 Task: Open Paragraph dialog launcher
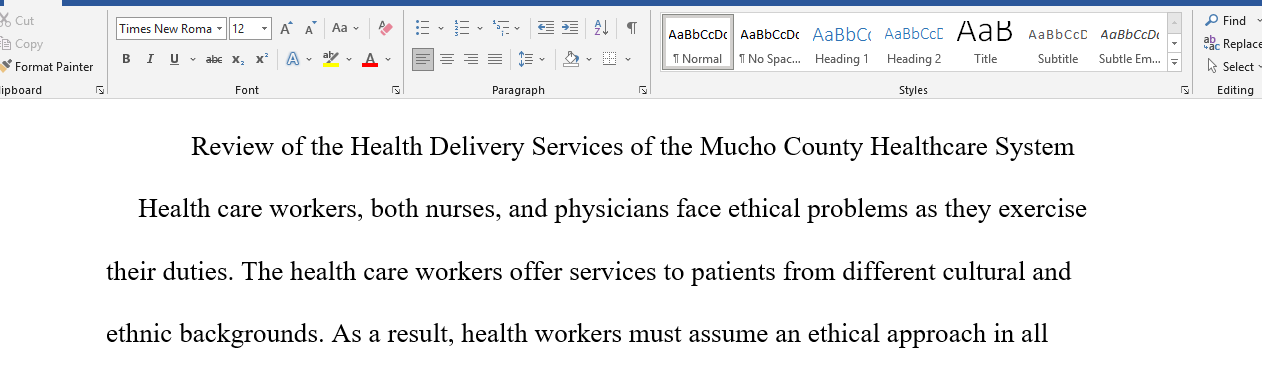pyautogui.click(x=642, y=90)
